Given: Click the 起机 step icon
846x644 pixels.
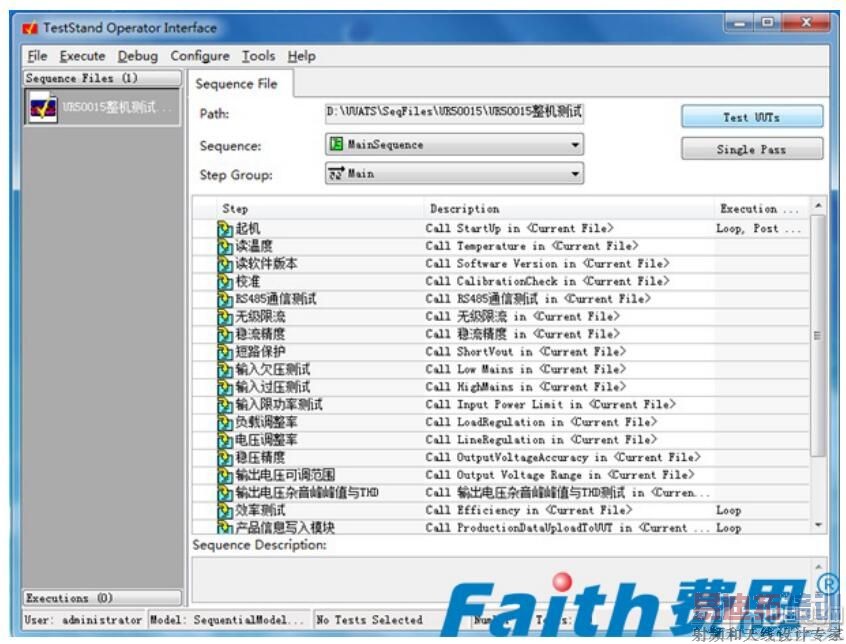Looking at the screenshot, I should 224,229.
